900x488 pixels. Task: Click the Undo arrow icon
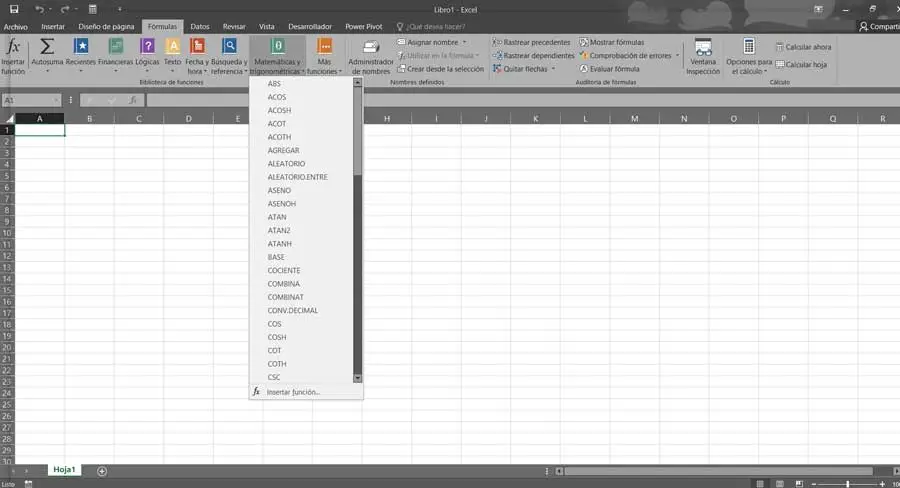pyautogui.click(x=39, y=9)
